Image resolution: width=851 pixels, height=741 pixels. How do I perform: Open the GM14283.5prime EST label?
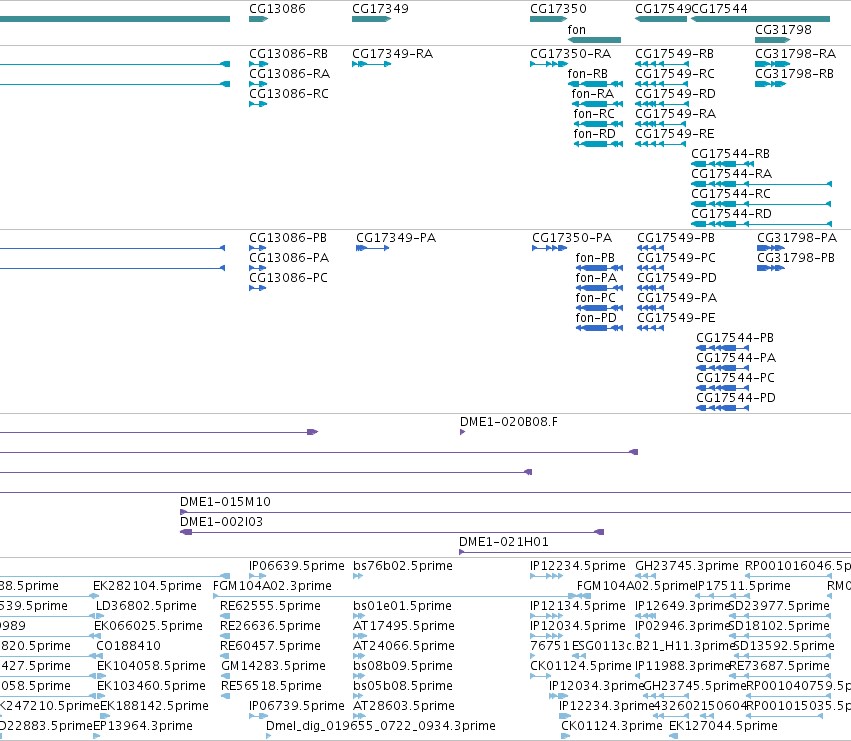(273, 666)
